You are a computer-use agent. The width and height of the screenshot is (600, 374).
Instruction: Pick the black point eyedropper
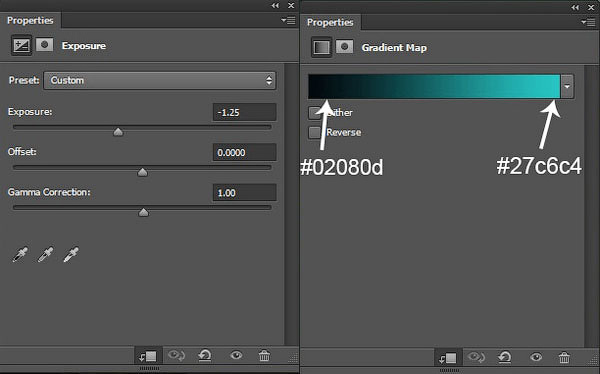click(20, 255)
